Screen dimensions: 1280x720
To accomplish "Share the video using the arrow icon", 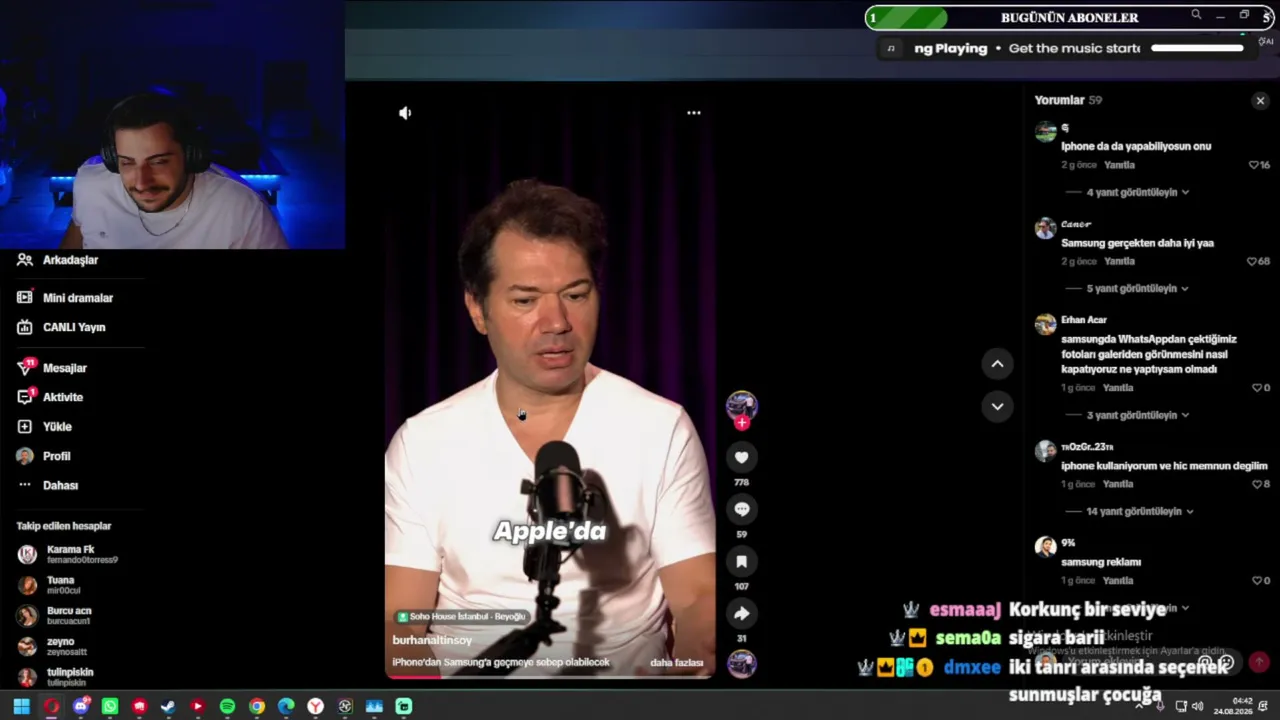I will pos(741,613).
